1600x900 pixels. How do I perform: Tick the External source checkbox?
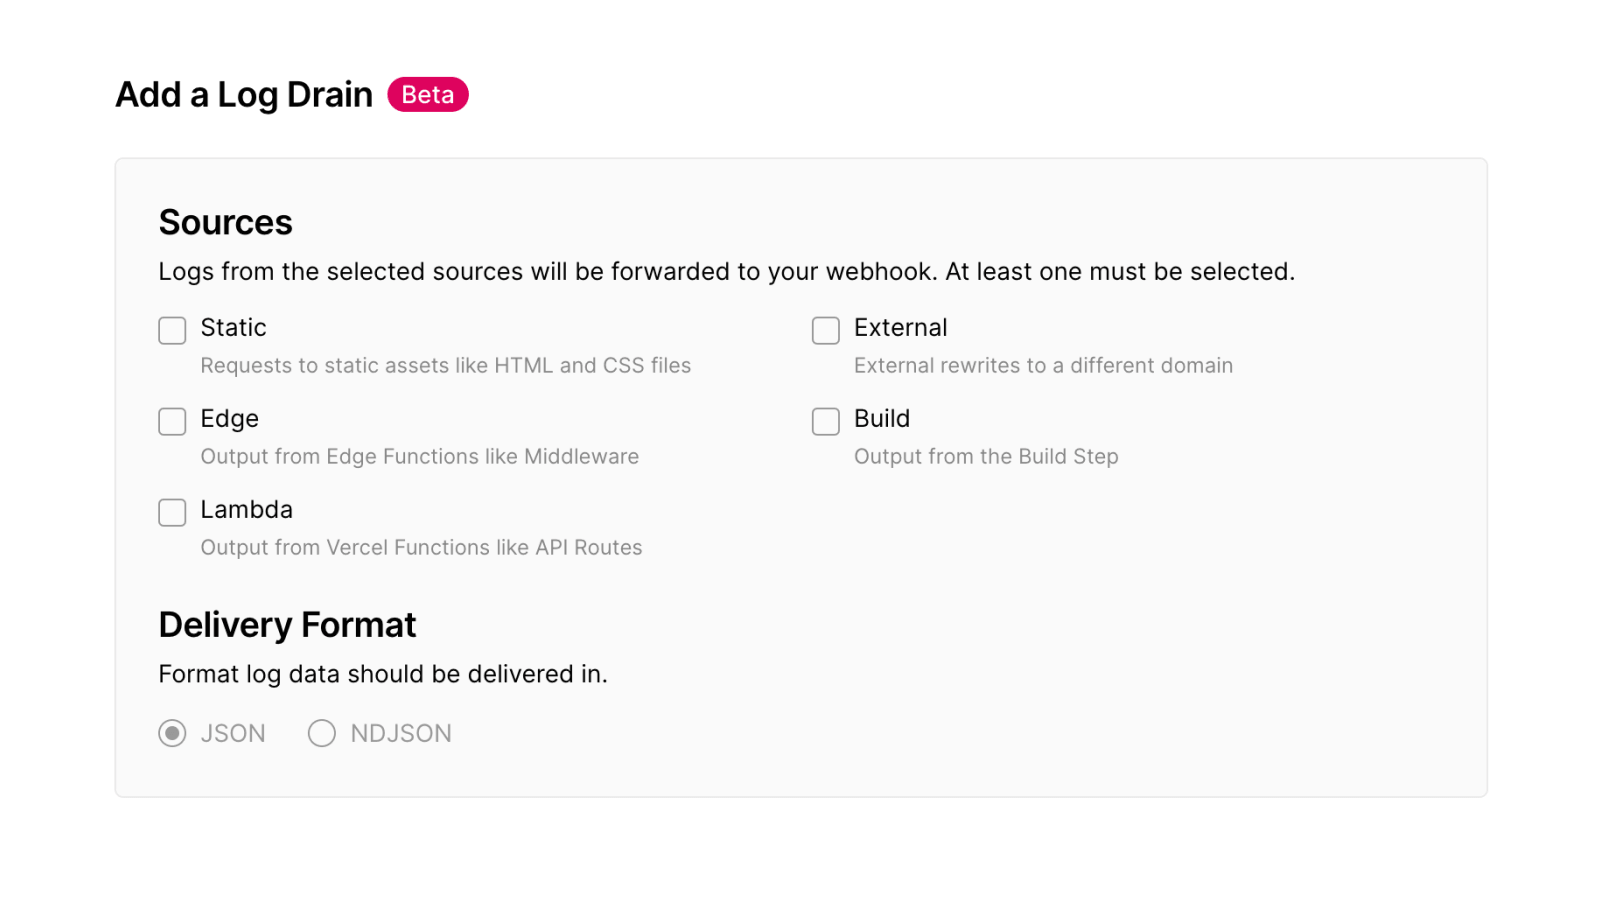825,330
